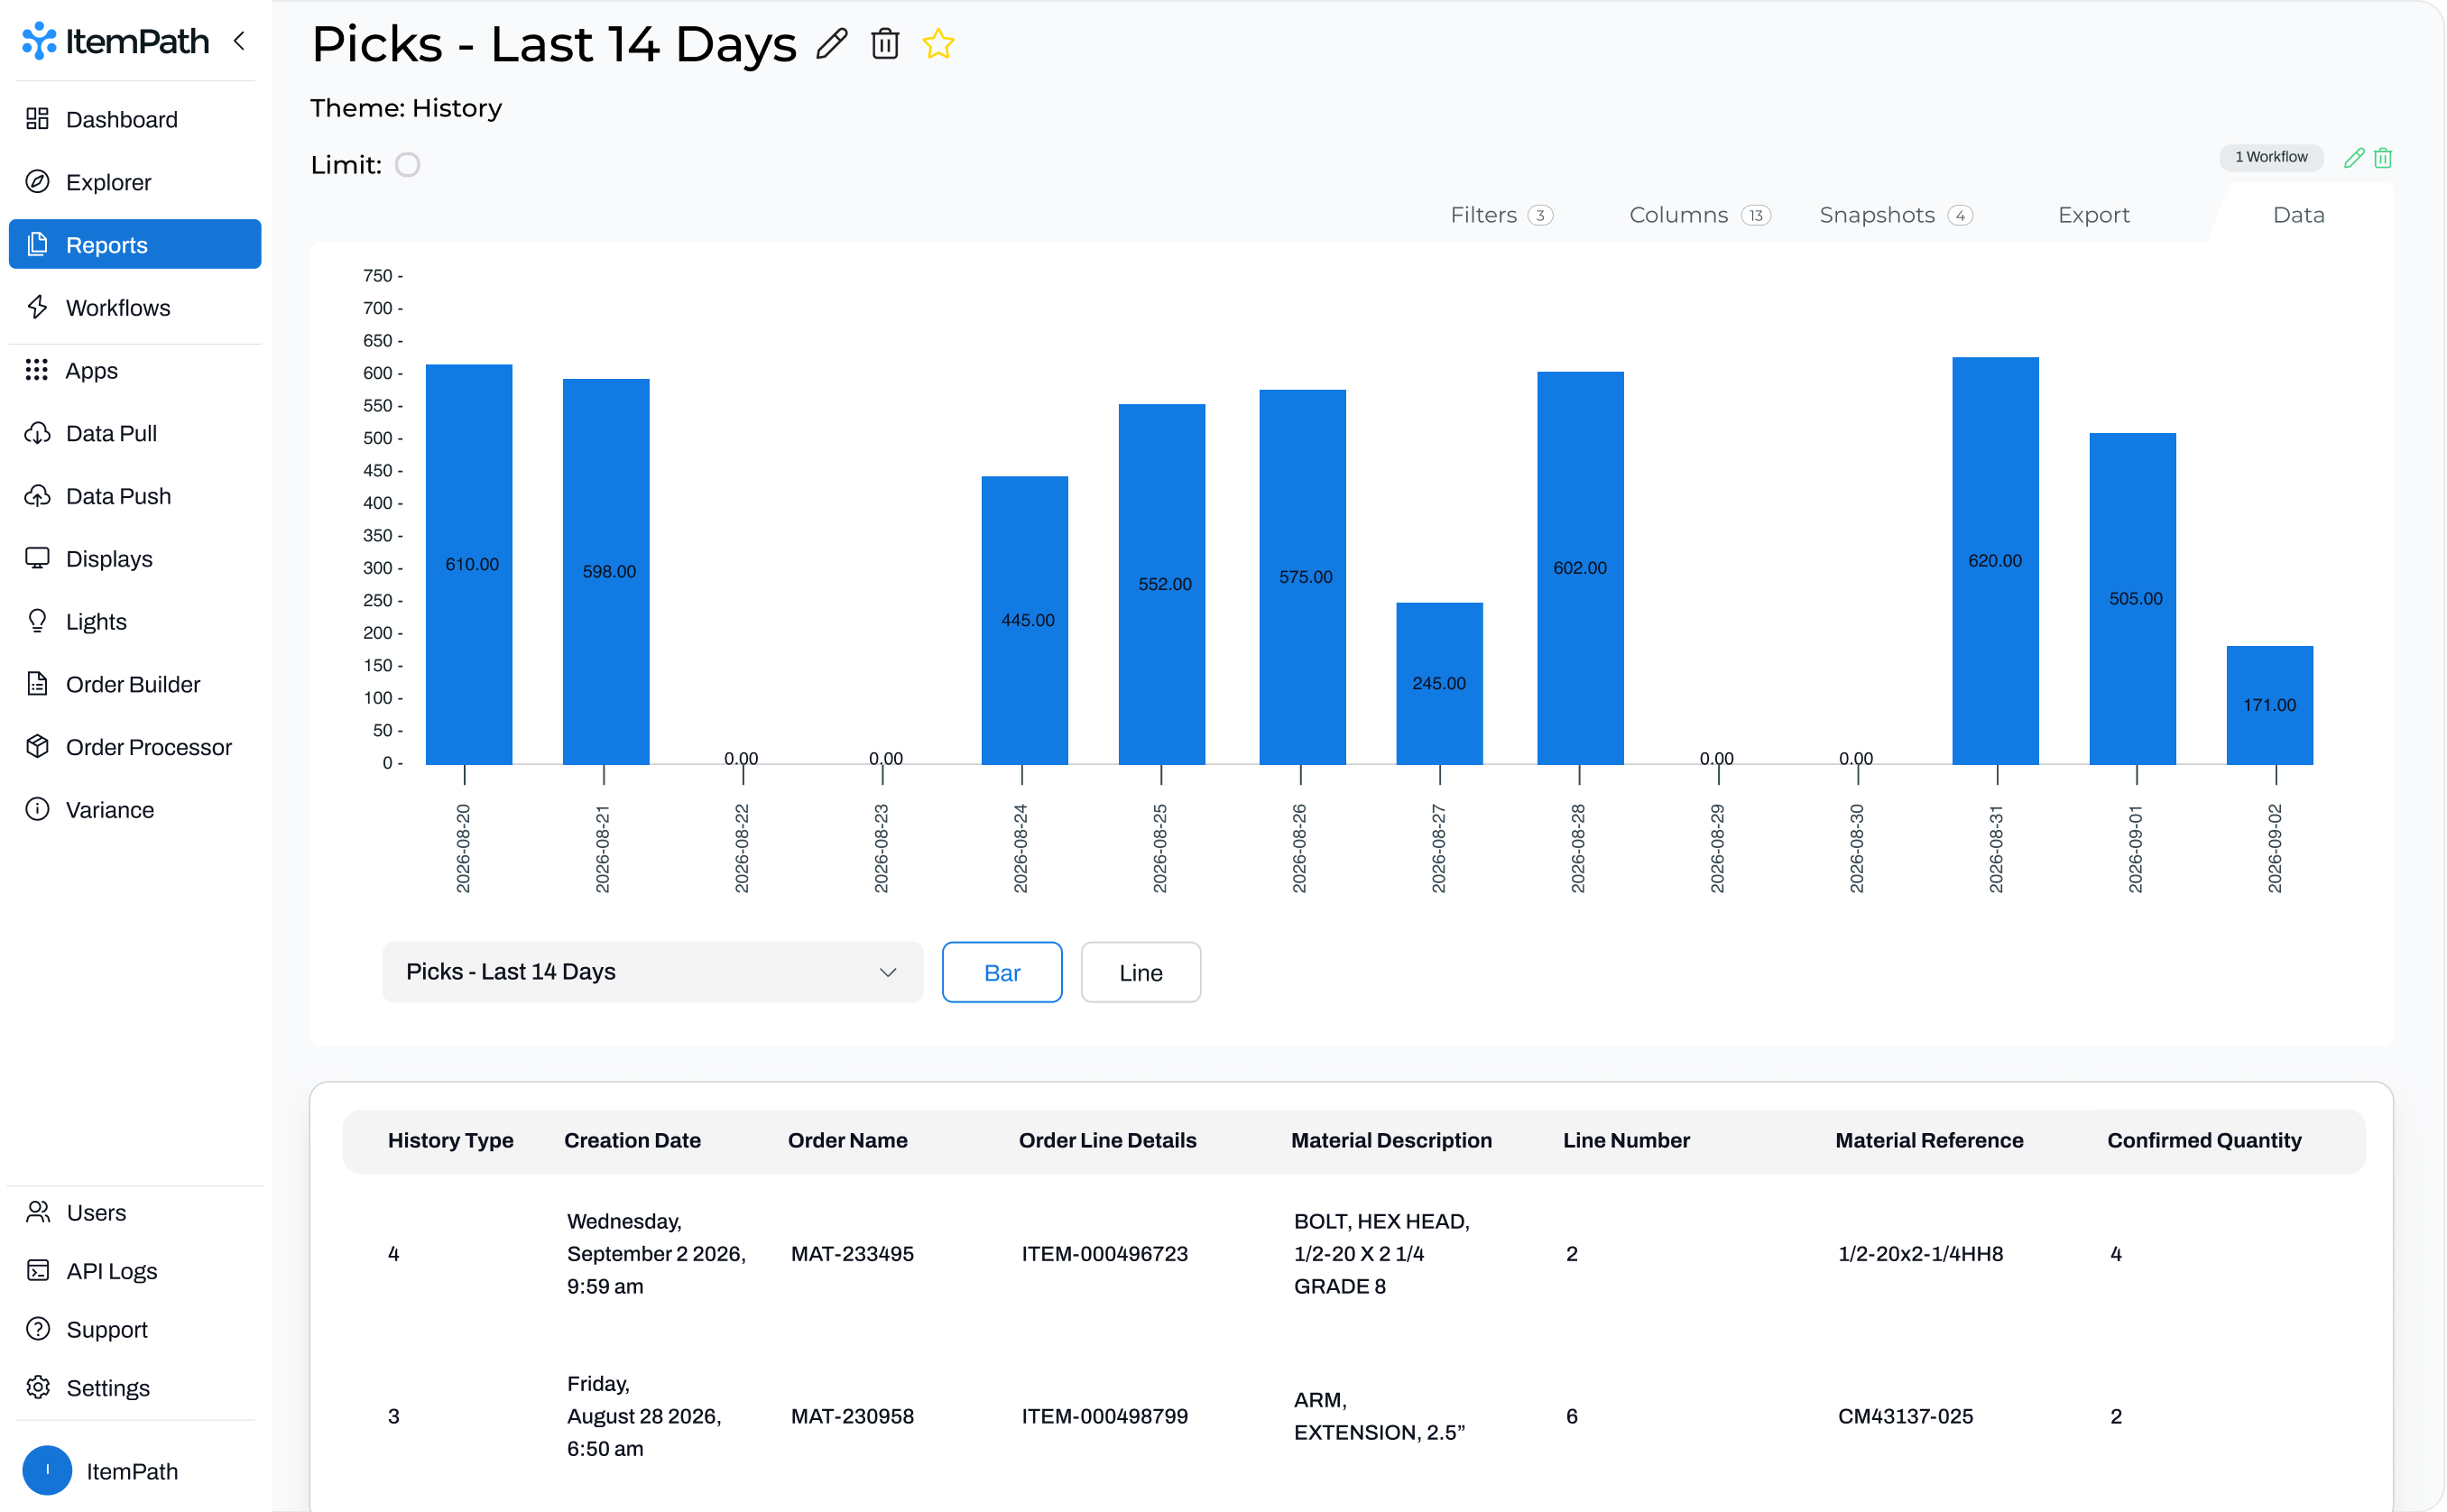This screenshot has height=1512, width=2447.
Task: Sort by Confirmed Quantity column header
Action: pyautogui.click(x=2204, y=1140)
